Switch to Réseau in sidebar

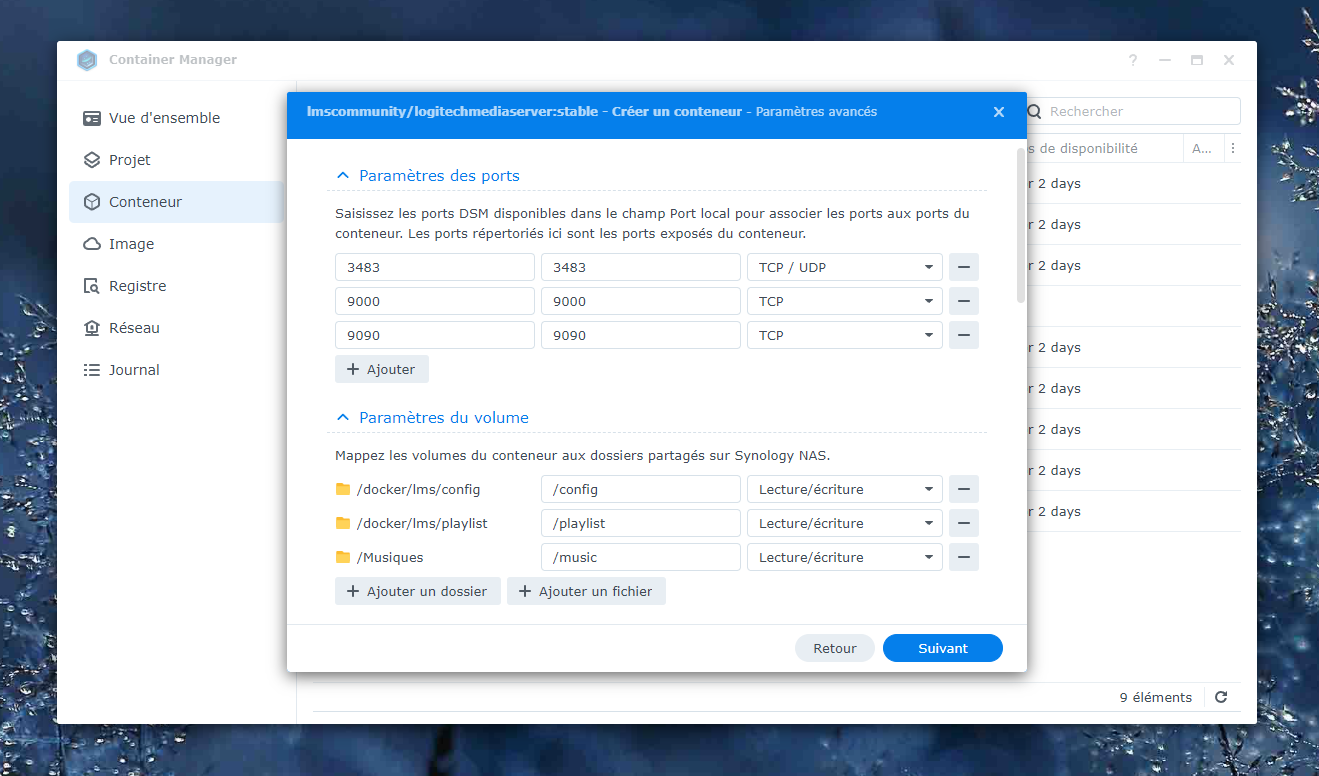(176, 328)
